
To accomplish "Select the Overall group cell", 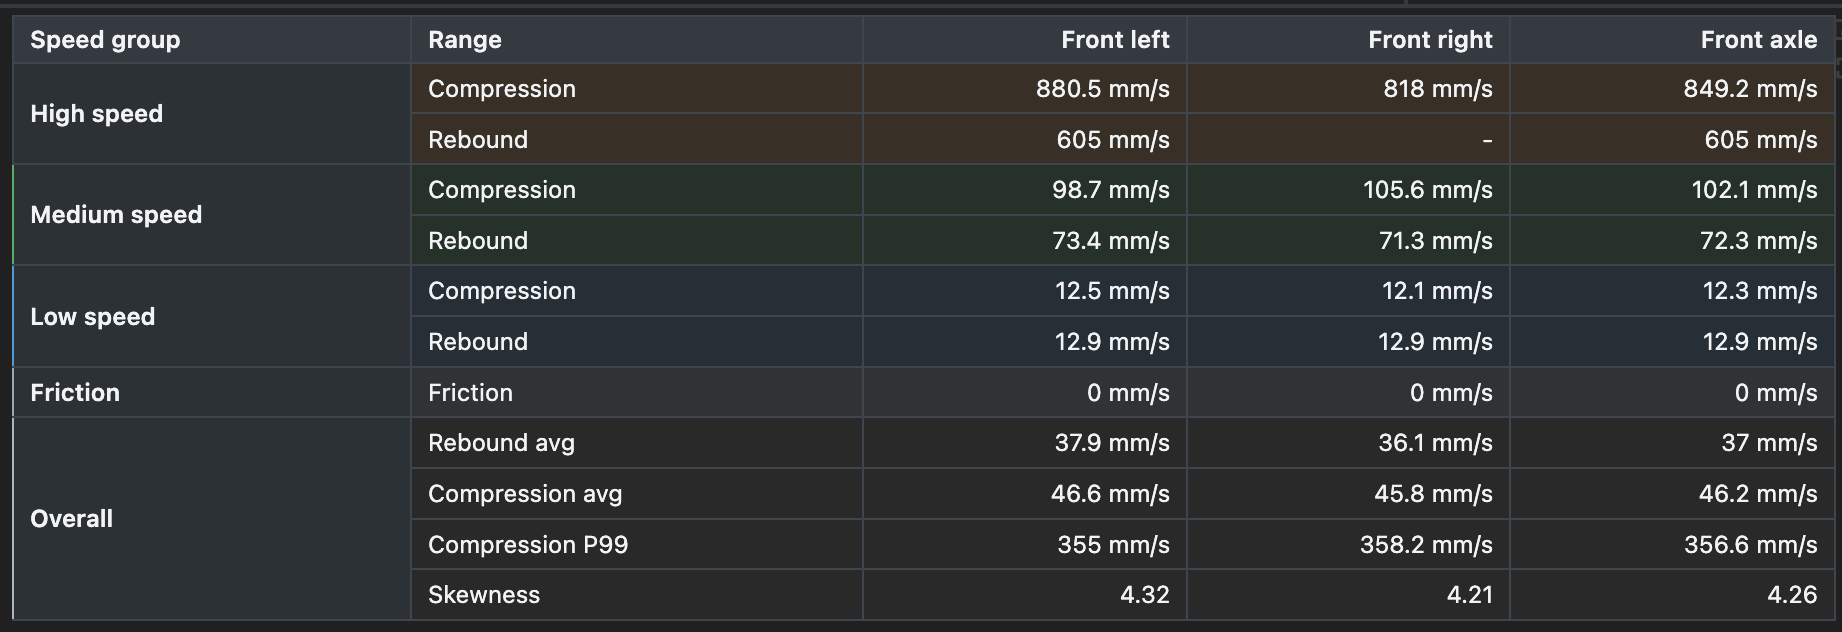I will 212,519.
